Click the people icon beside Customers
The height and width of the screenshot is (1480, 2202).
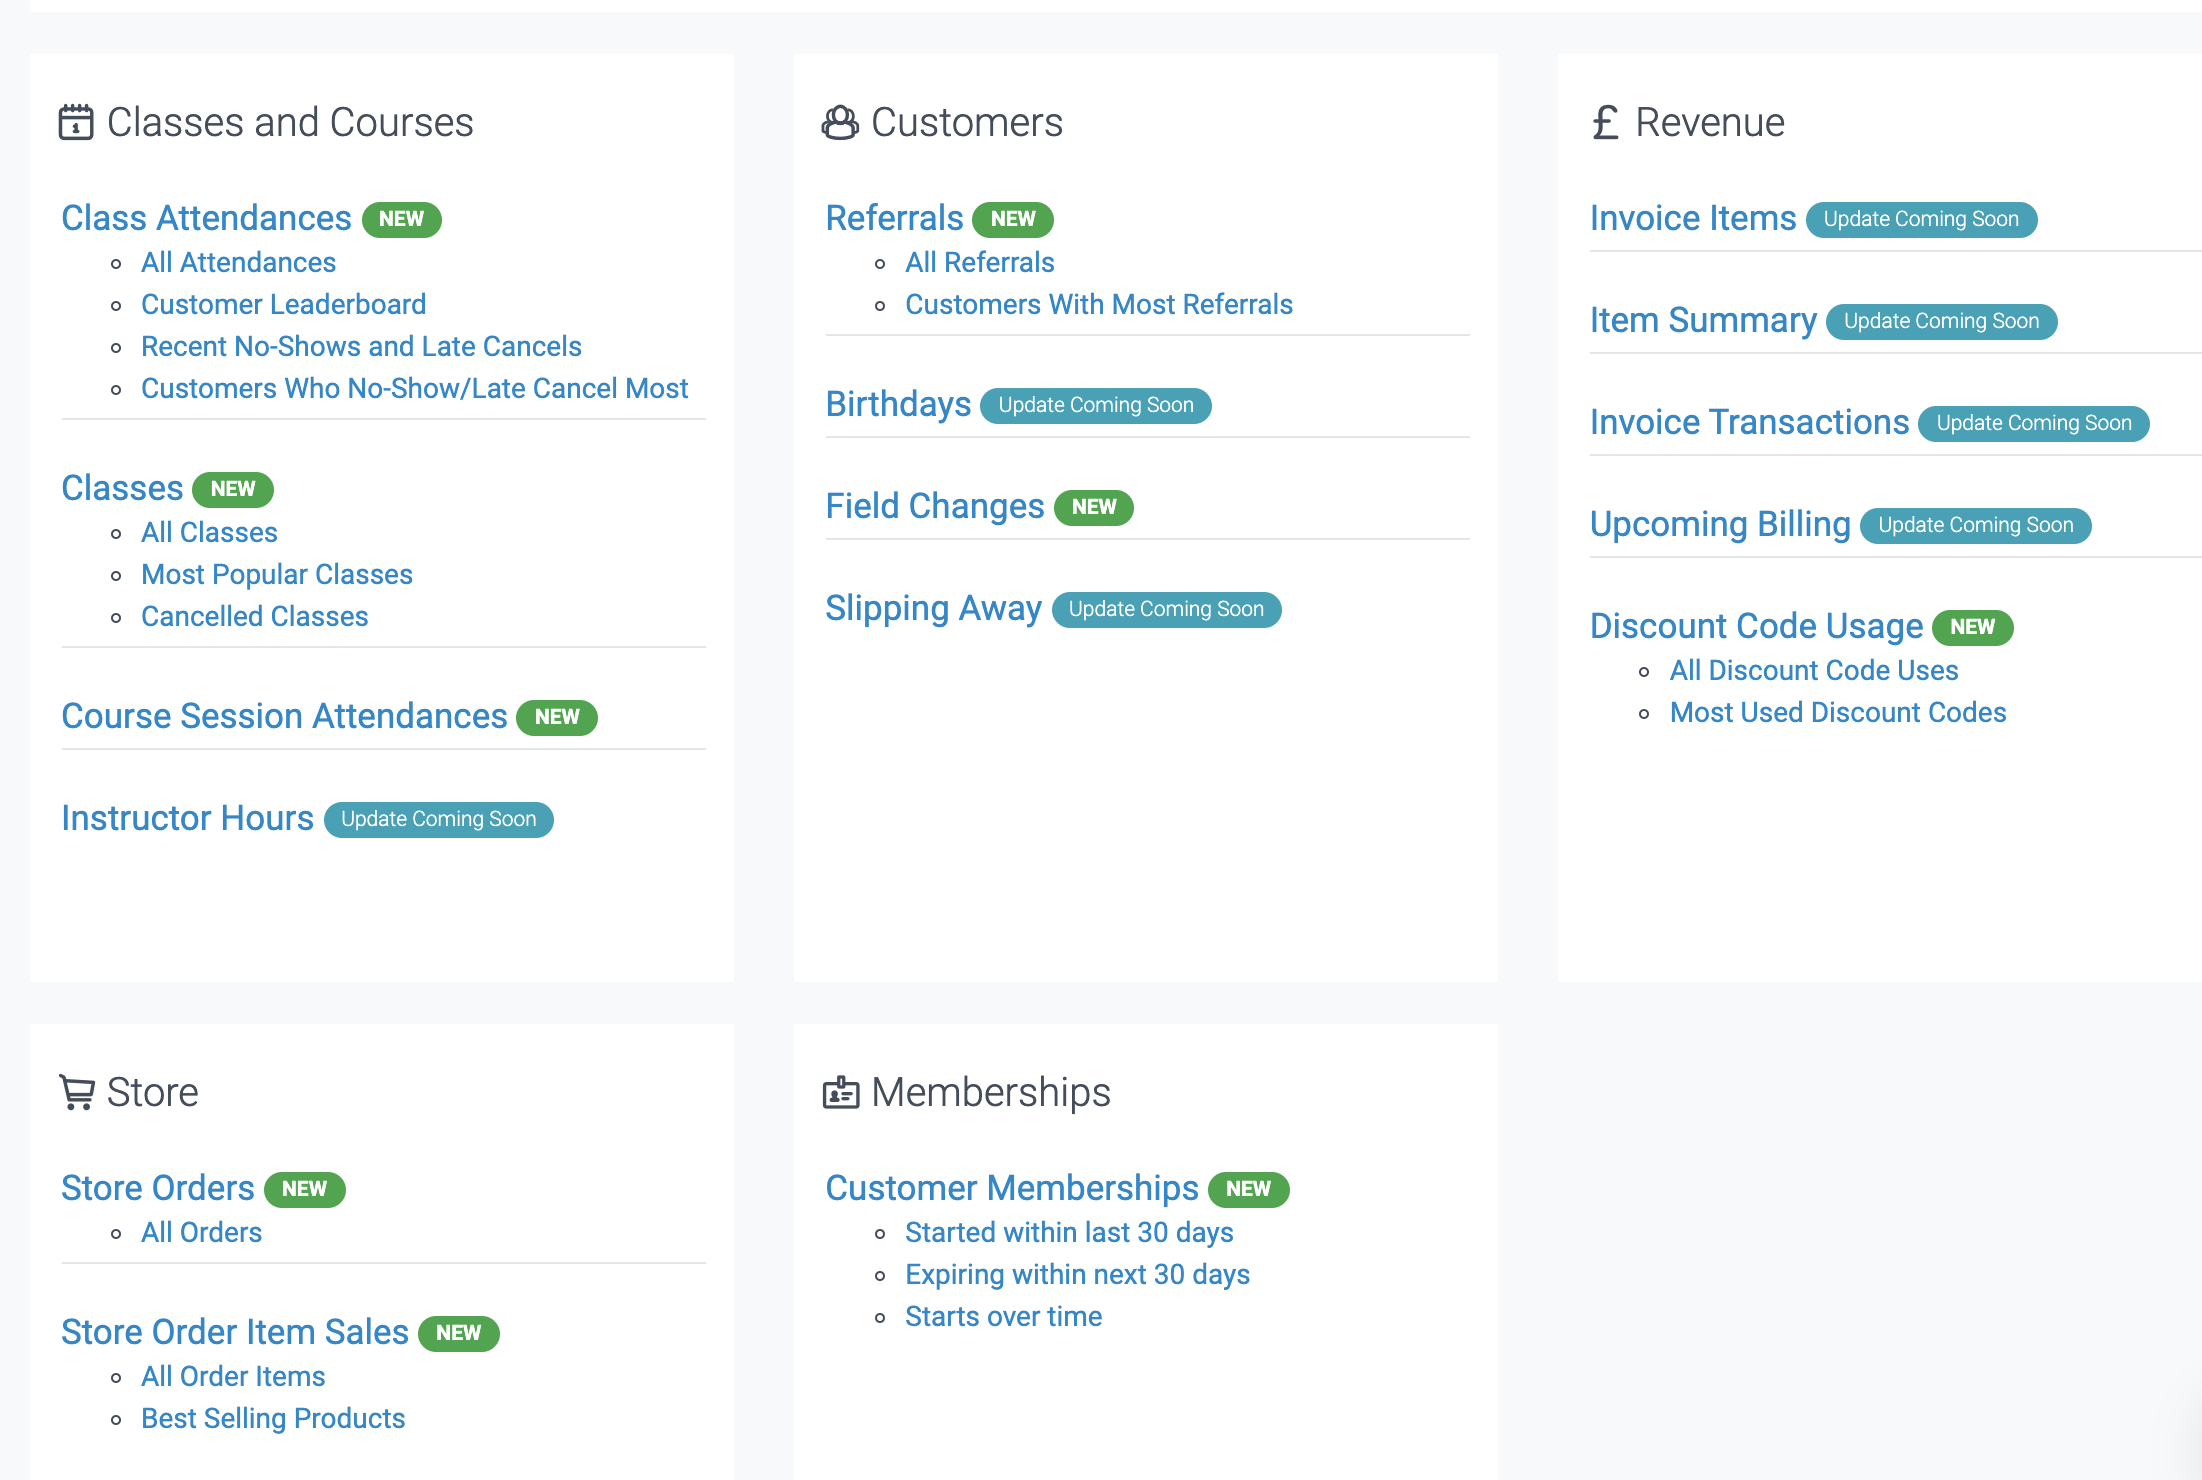click(x=840, y=123)
